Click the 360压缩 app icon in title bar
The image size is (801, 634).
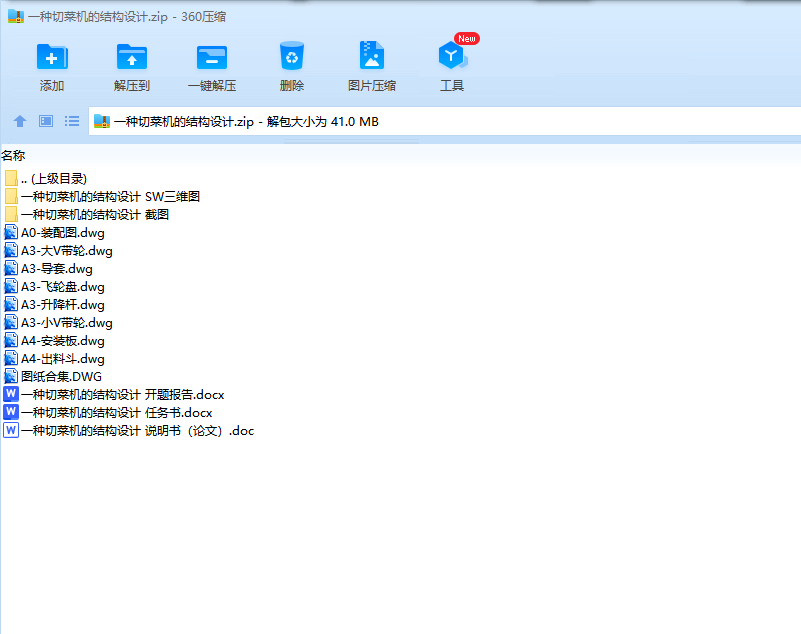[16, 16]
